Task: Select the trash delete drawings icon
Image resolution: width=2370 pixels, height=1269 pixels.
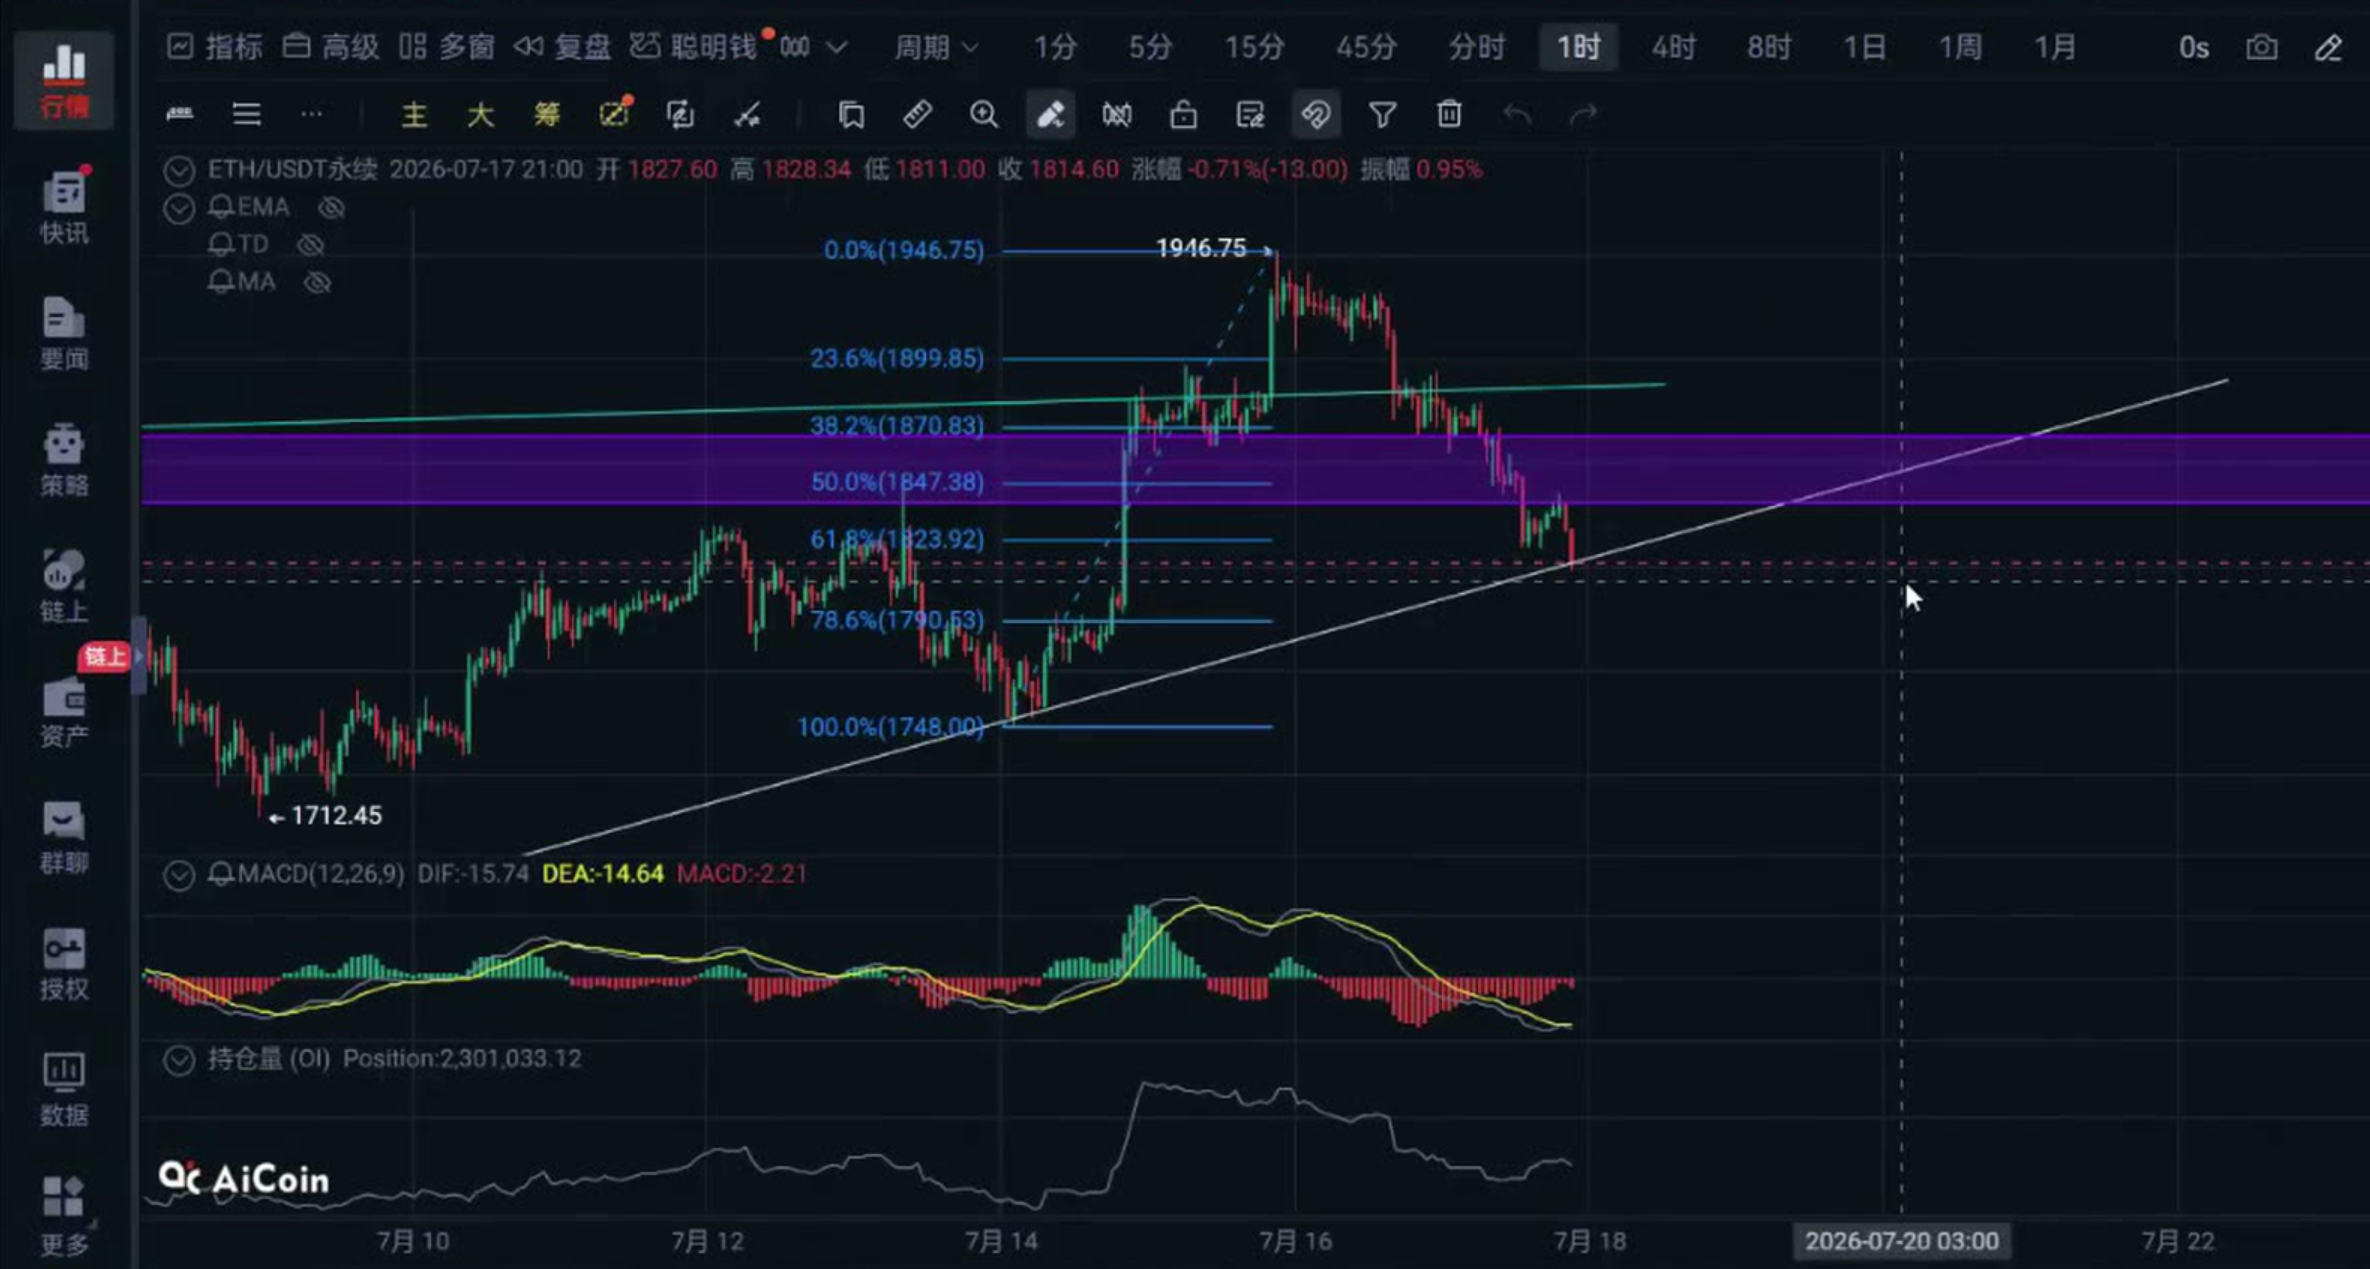Action: 1449,115
